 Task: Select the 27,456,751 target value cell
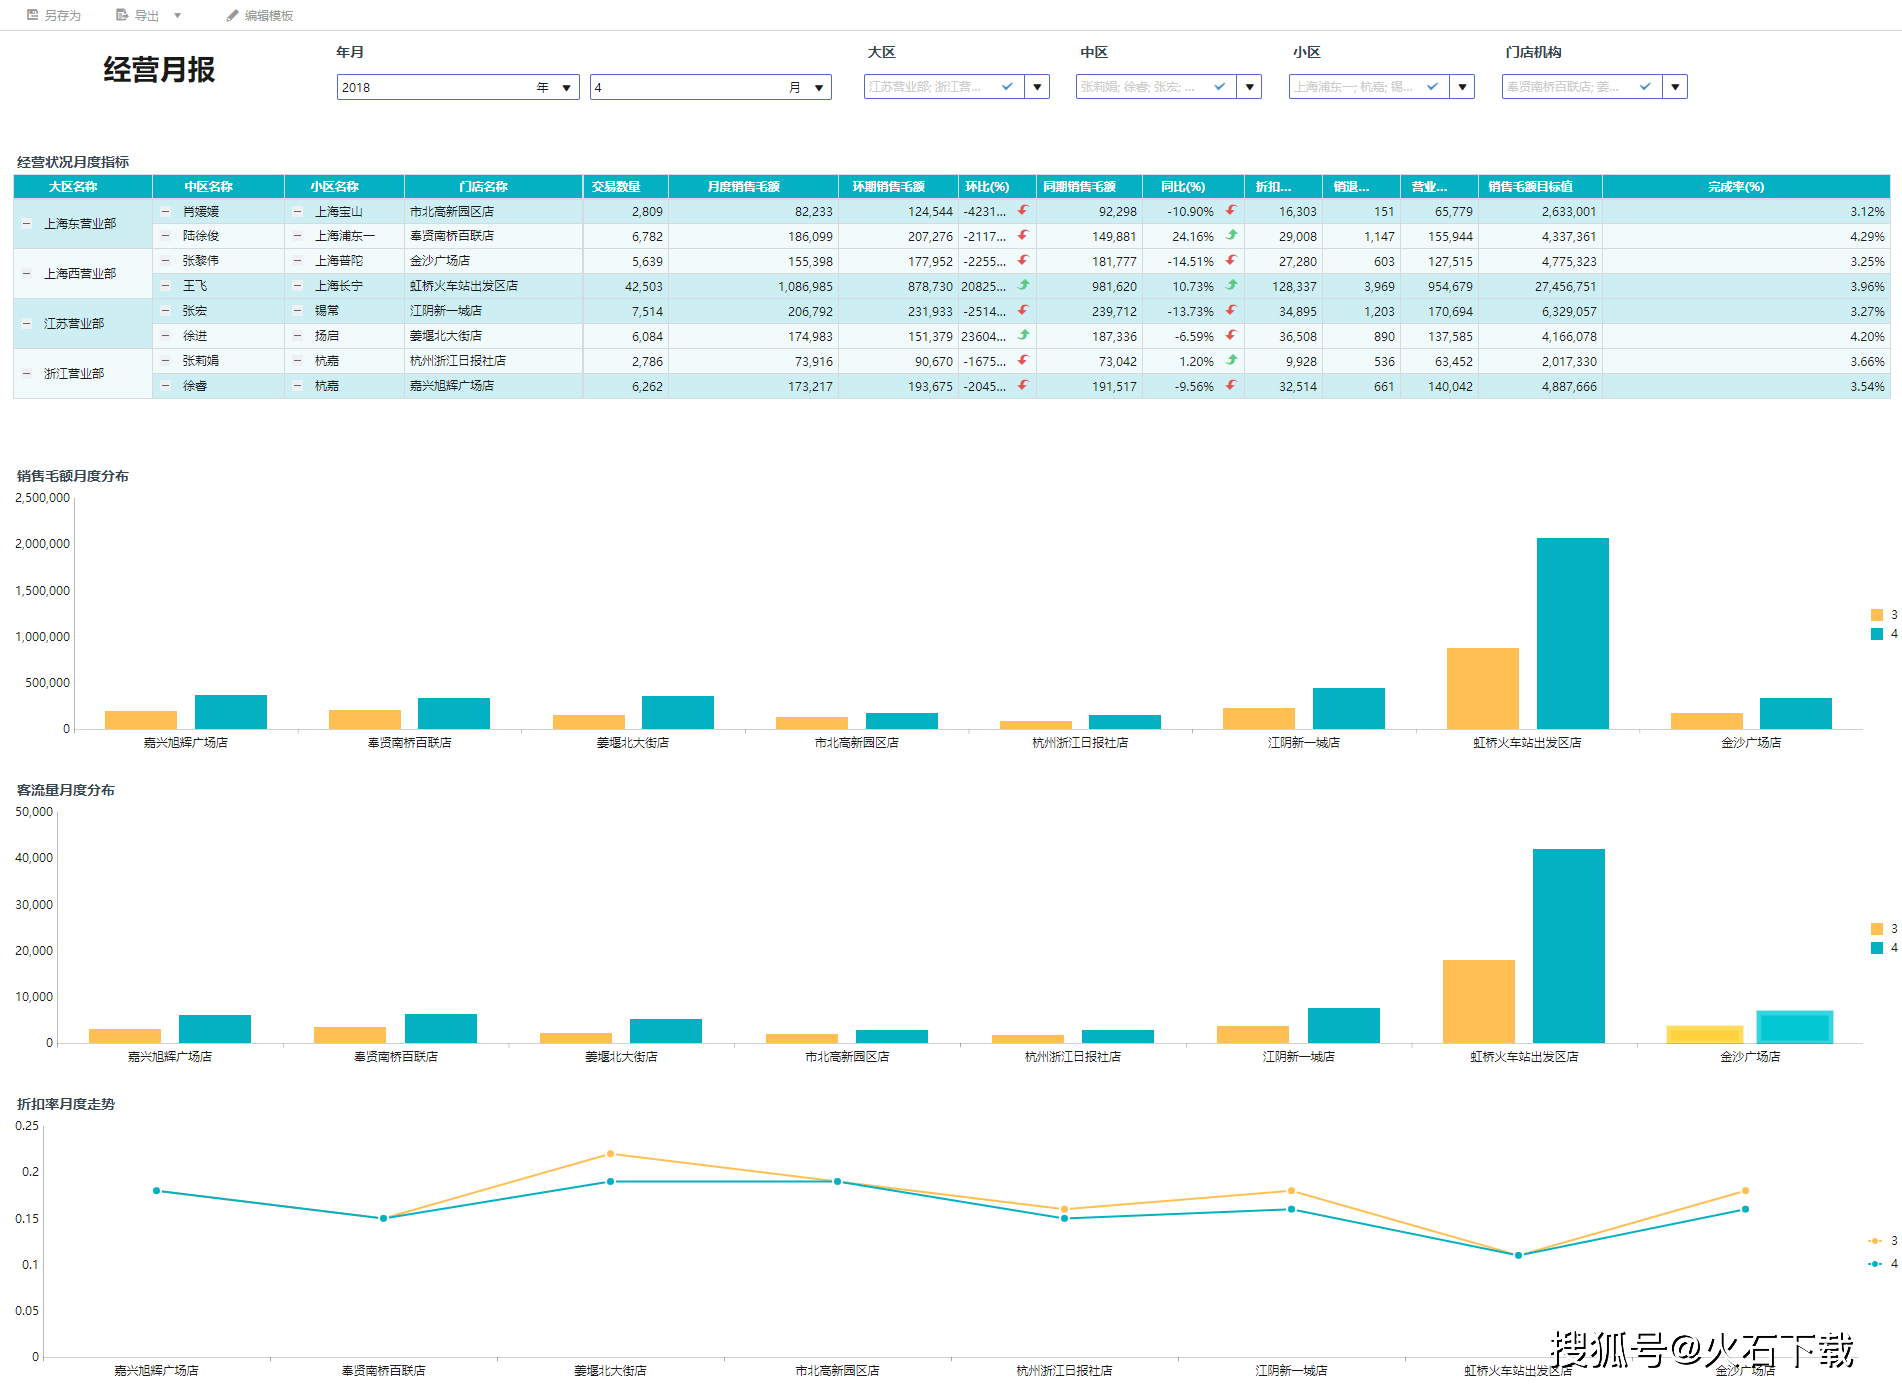[x=1540, y=286]
